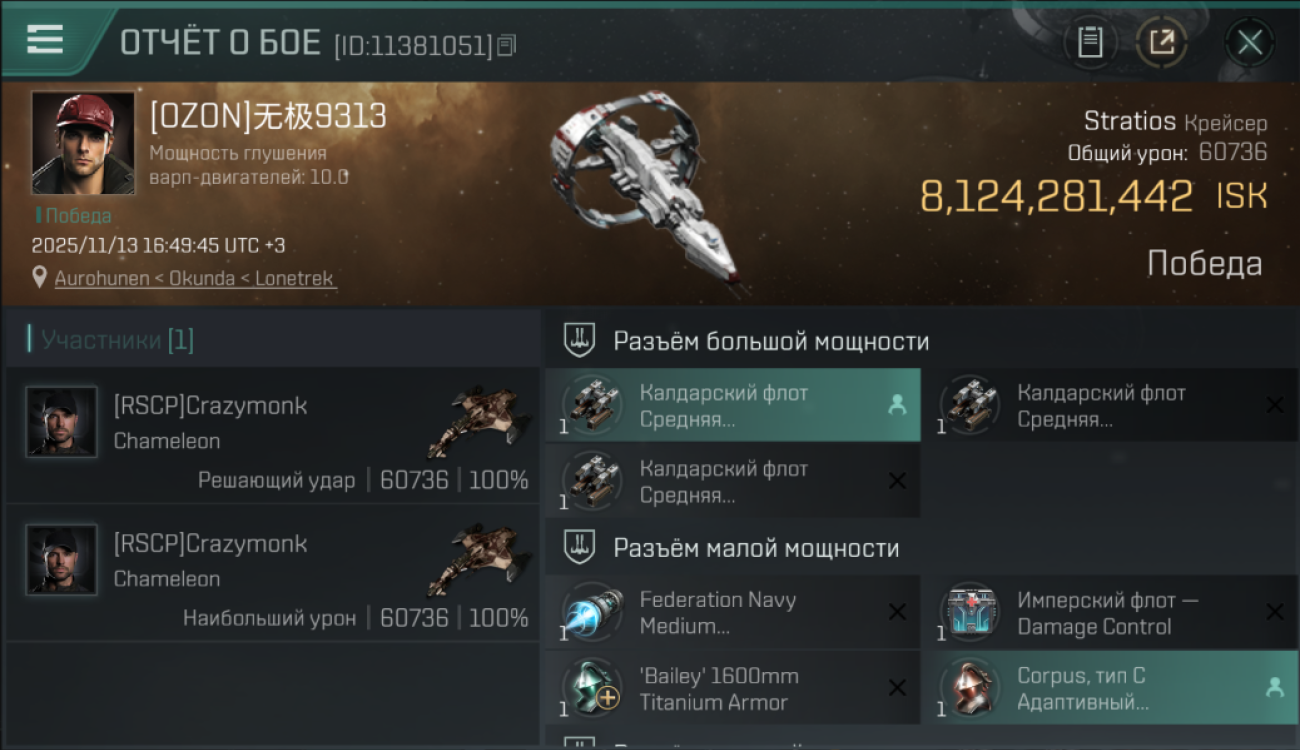Viewport: 1300px width, 750px height.
Task: Select the Имперский флот Damage Control module
Action: point(1110,613)
